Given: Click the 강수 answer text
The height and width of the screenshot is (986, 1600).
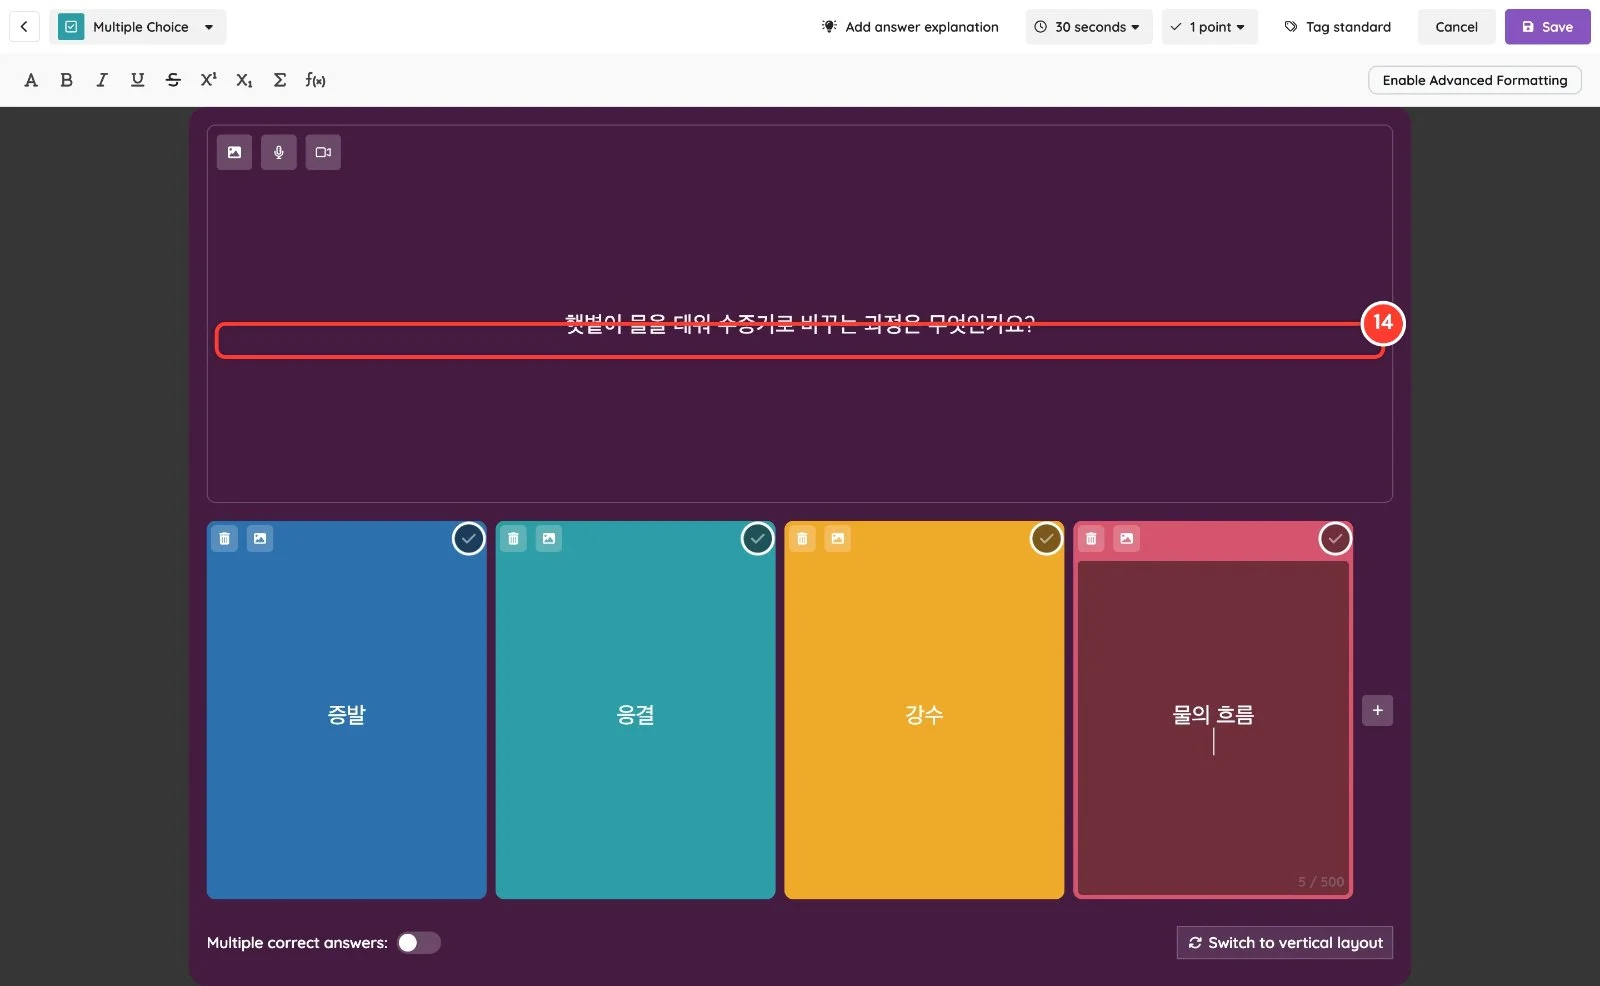Looking at the screenshot, I should click(x=924, y=715).
